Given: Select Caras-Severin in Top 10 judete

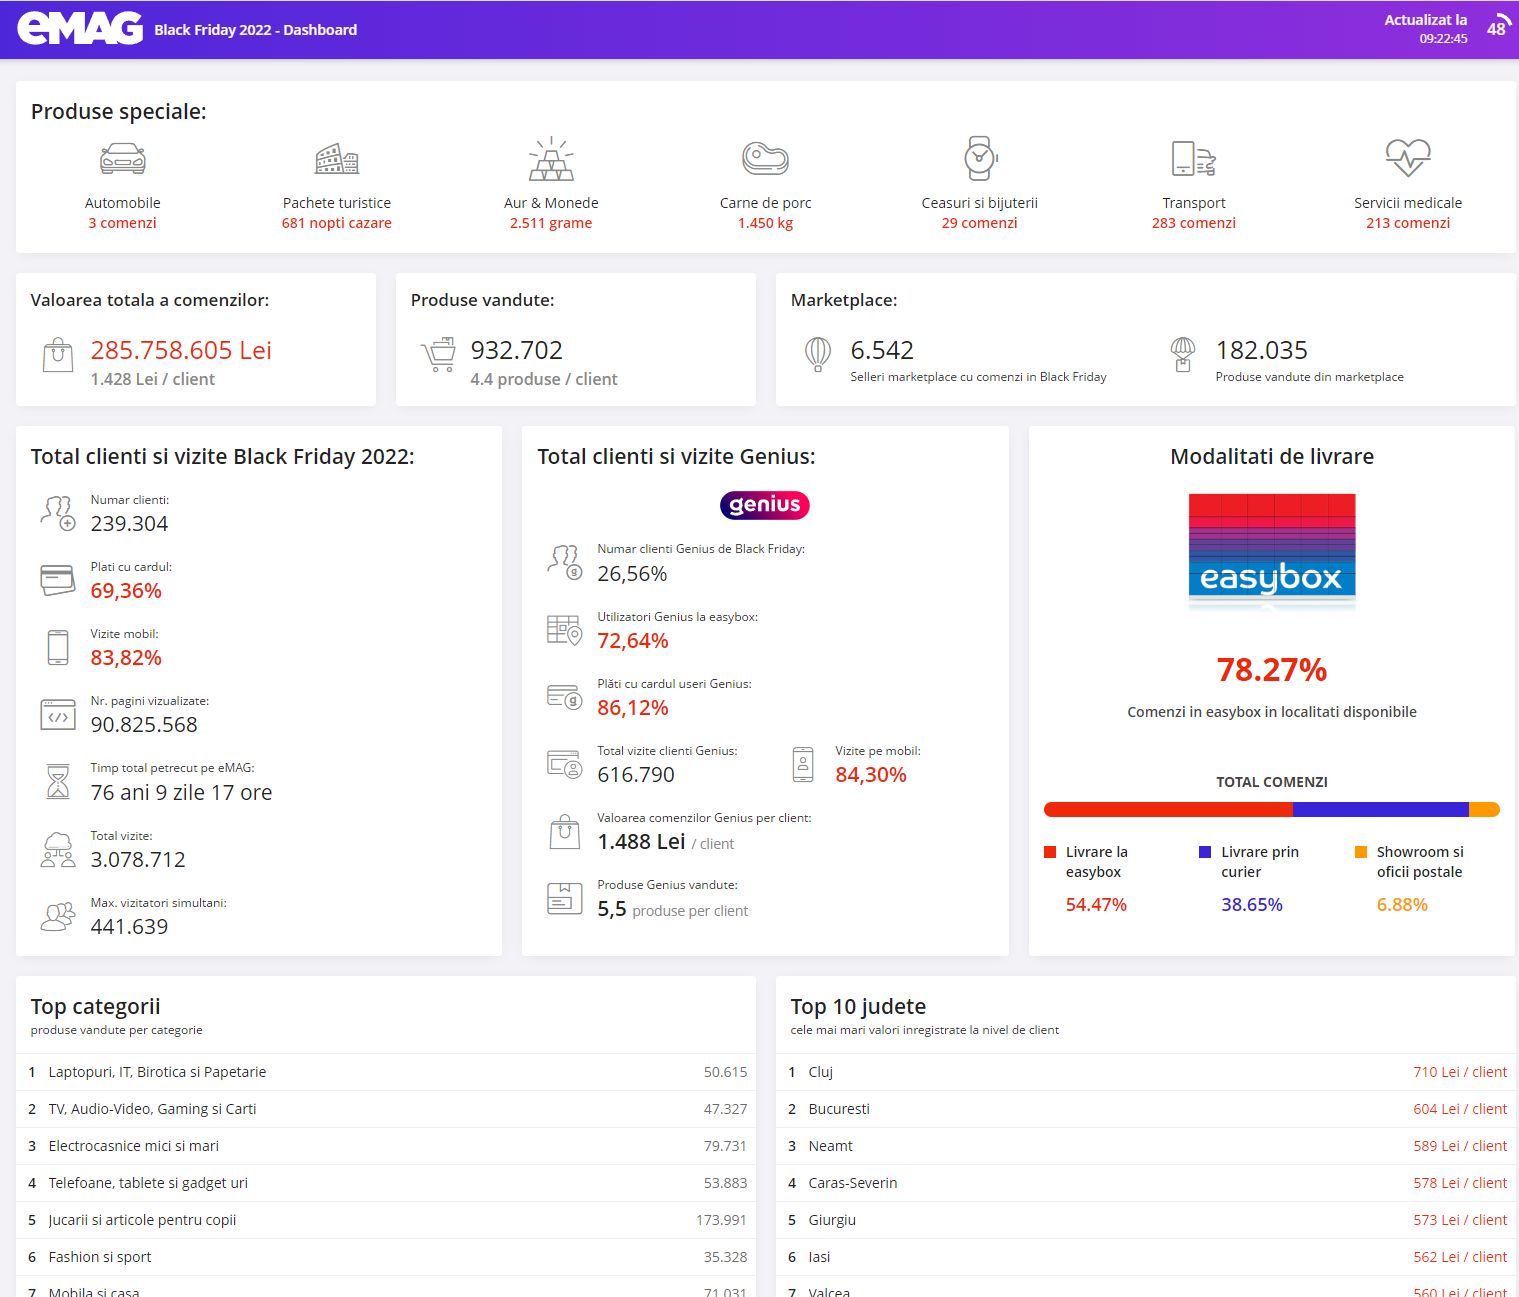Looking at the screenshot, I should tap(1146, 1183).
